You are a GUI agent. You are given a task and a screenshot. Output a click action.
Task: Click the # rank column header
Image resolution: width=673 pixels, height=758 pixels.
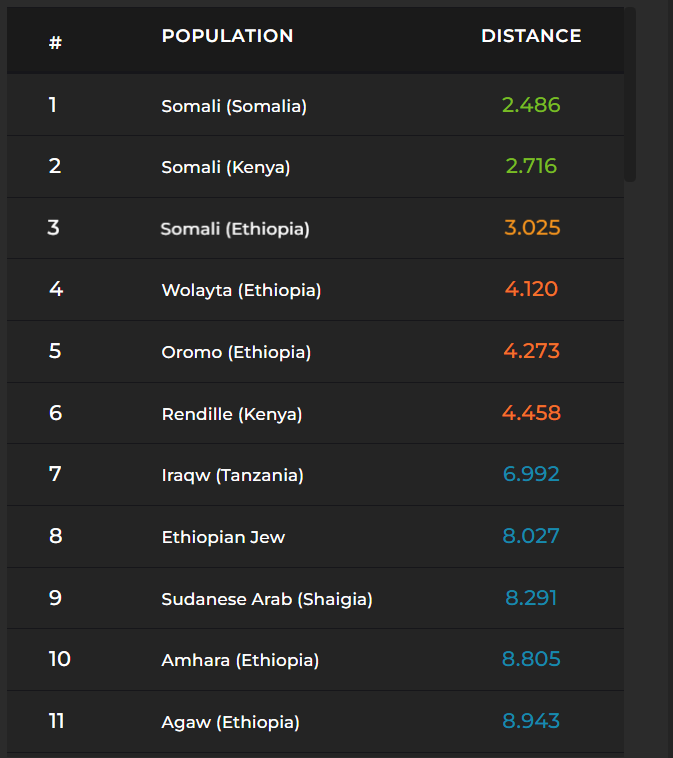pos(55,43)
